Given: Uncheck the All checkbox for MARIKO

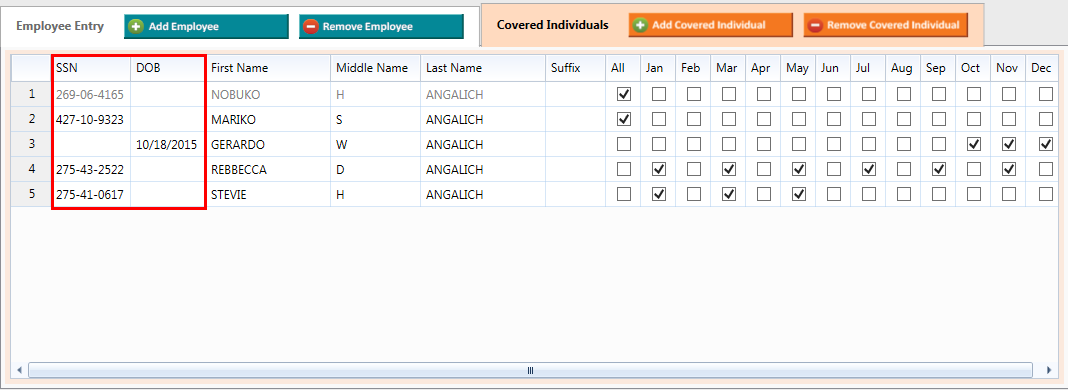Looking at the screenshot, I should tap(623, 119).
